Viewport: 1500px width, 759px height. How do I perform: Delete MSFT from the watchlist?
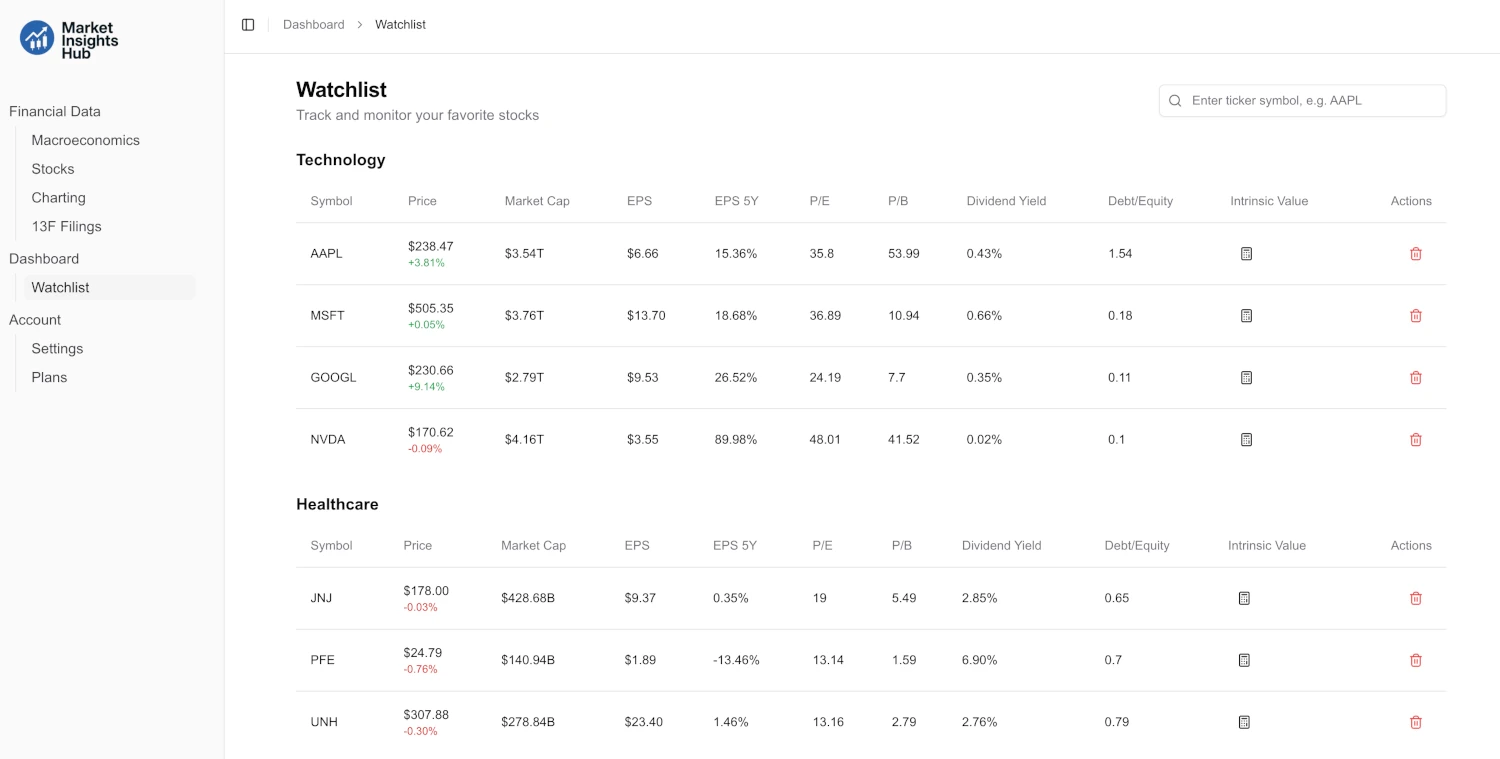(1416, 315)
